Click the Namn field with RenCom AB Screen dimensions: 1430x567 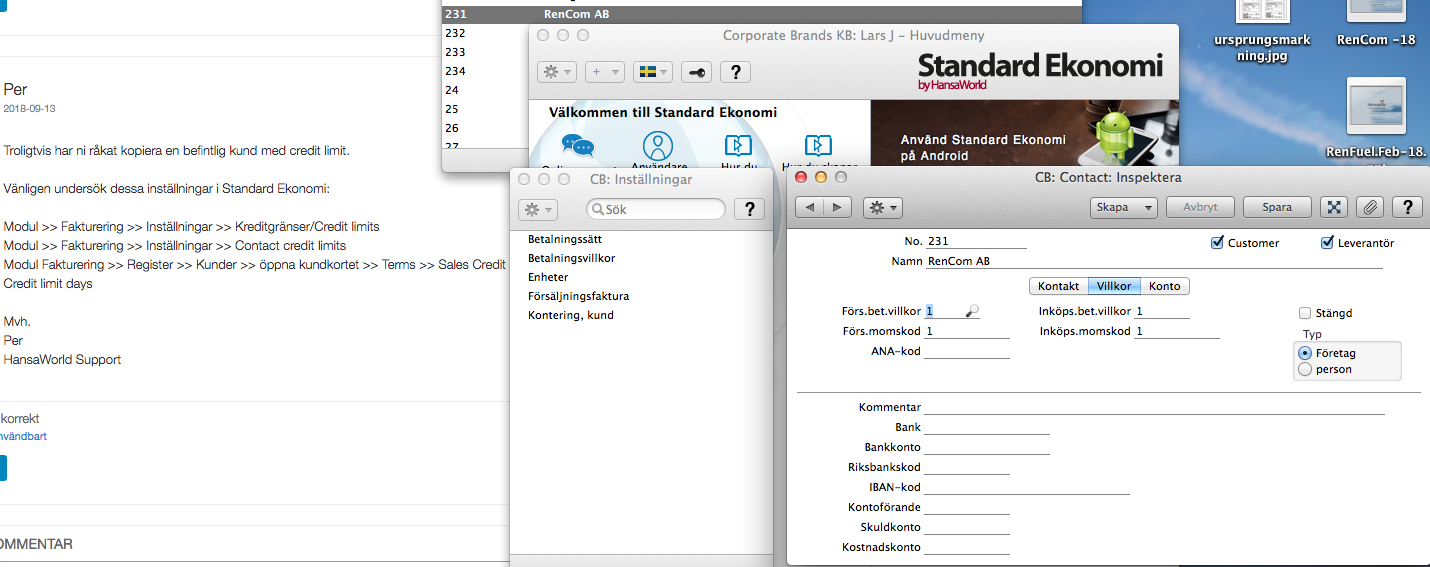(1154, 261)
